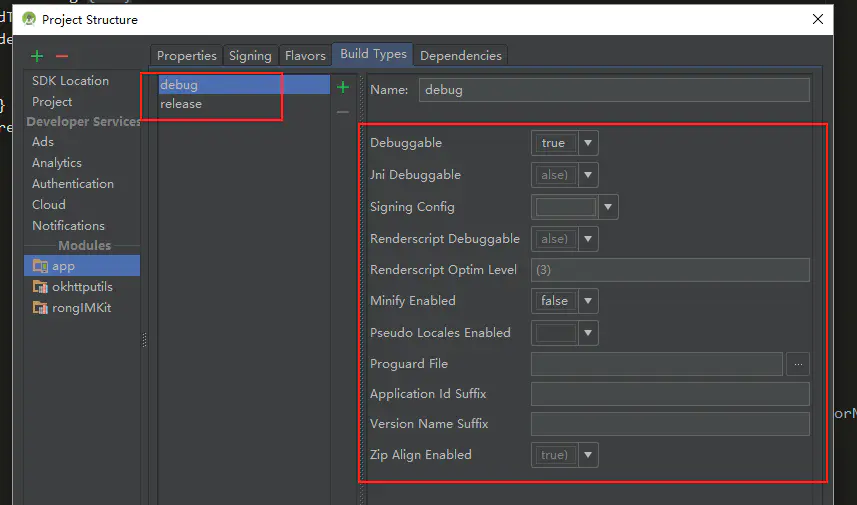
Task: Switch to the Signing tab
Action: [250, 56]
